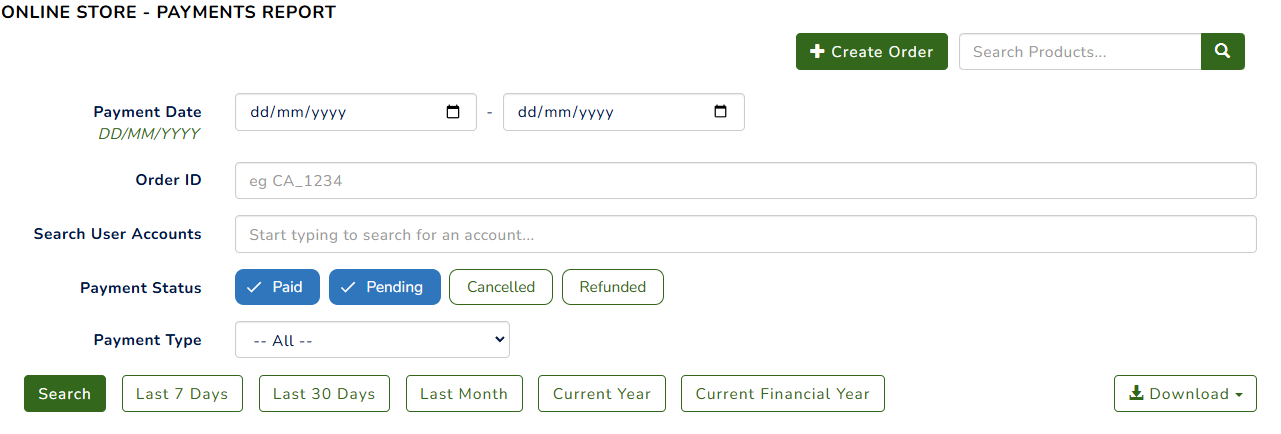Enable the Cancelled payment status filter
The width and height of the screenshot is (1281, 434).
501,287
